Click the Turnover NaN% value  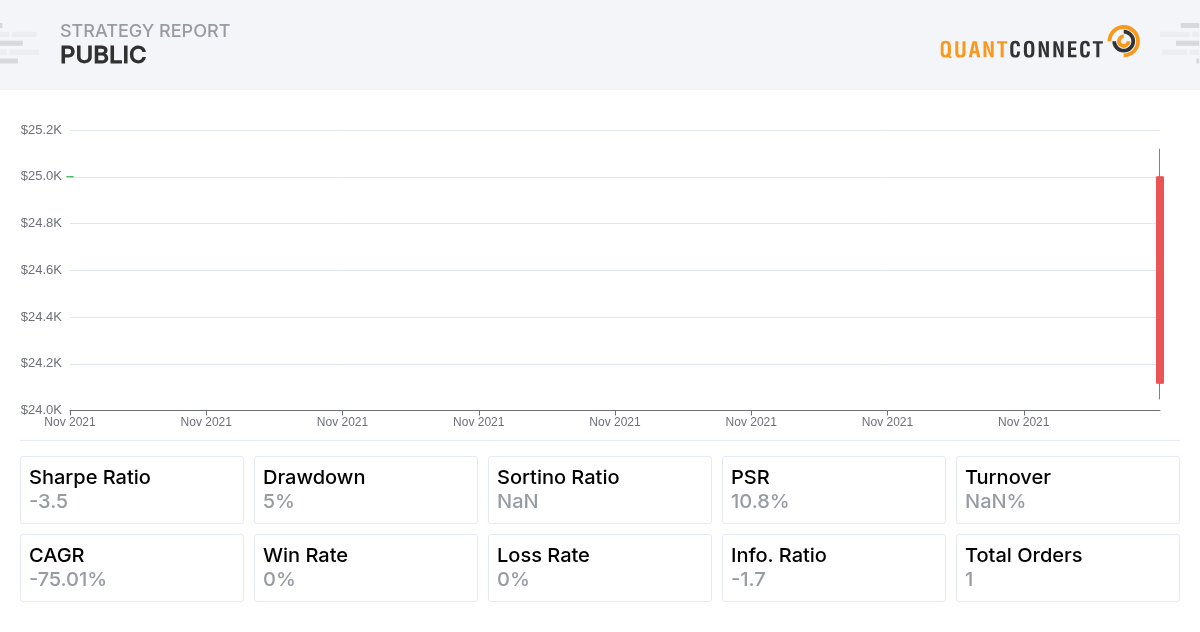tap(995, 502)
